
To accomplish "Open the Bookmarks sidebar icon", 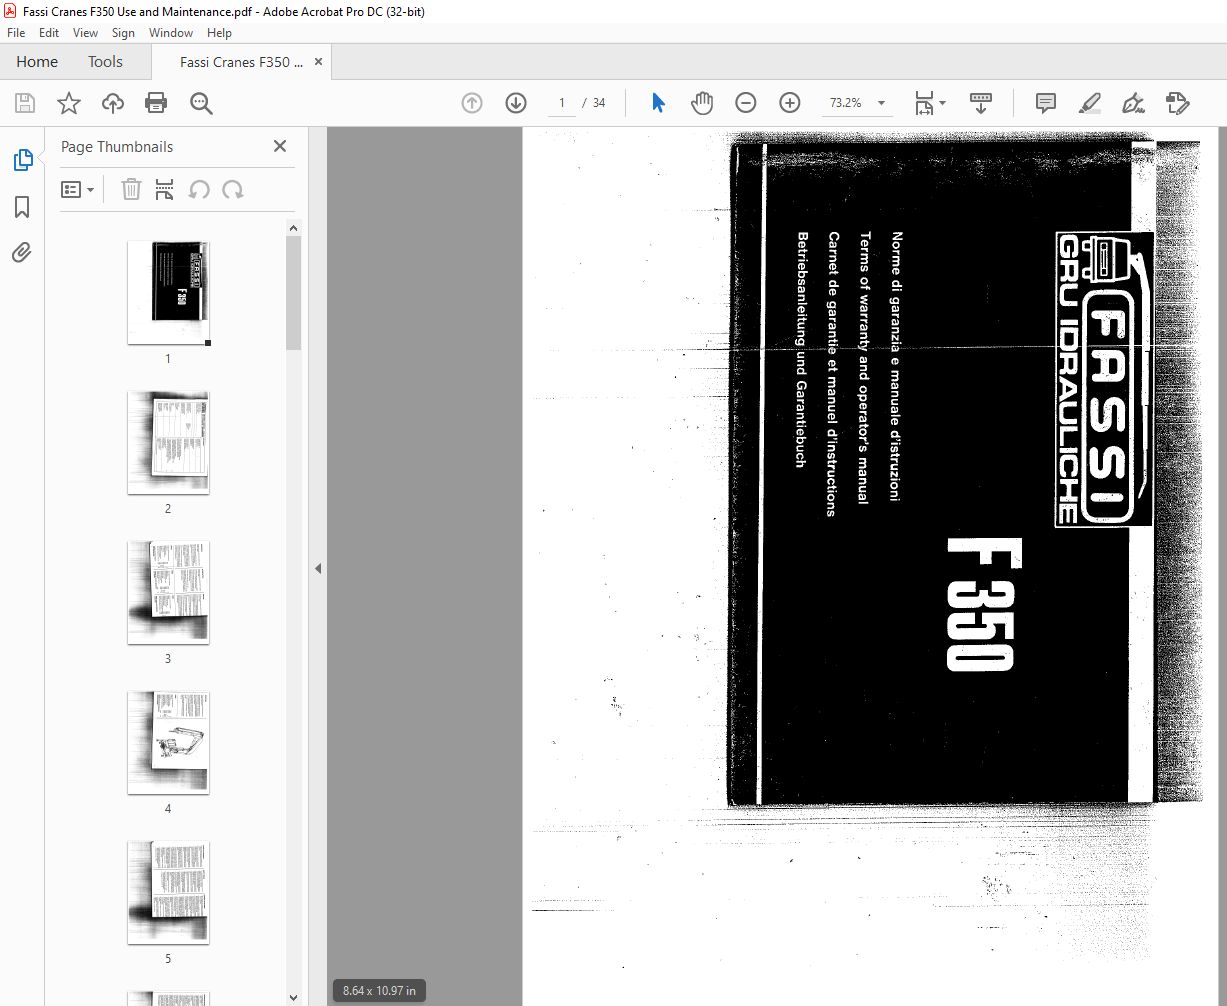I will coord(22,207).
